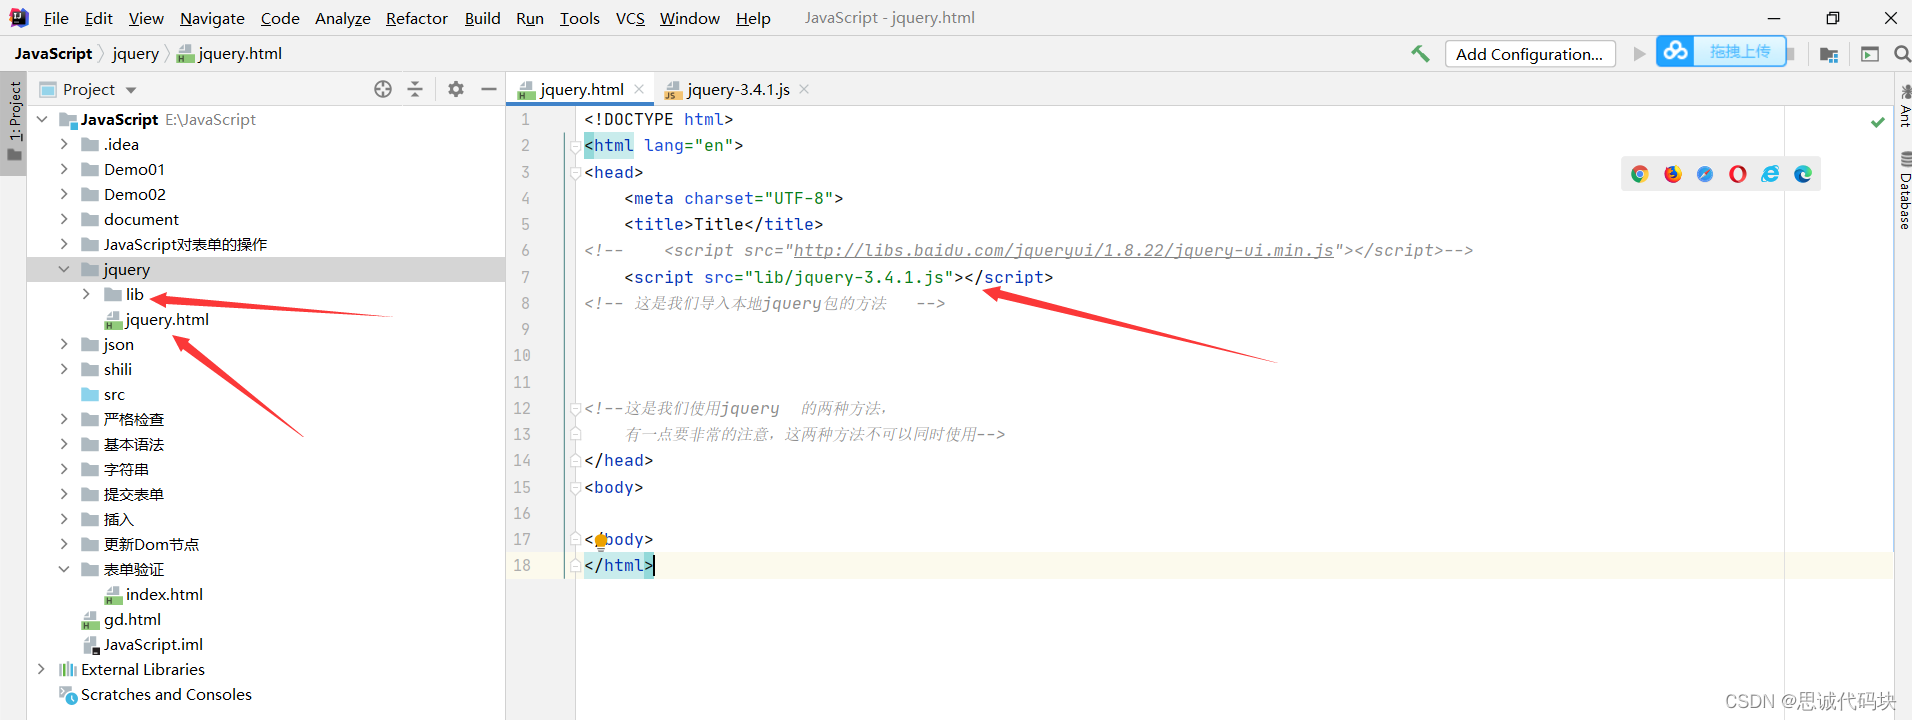1912x720 pixels.
Task: Select the src folder
Action: click(x=114, y=394)
